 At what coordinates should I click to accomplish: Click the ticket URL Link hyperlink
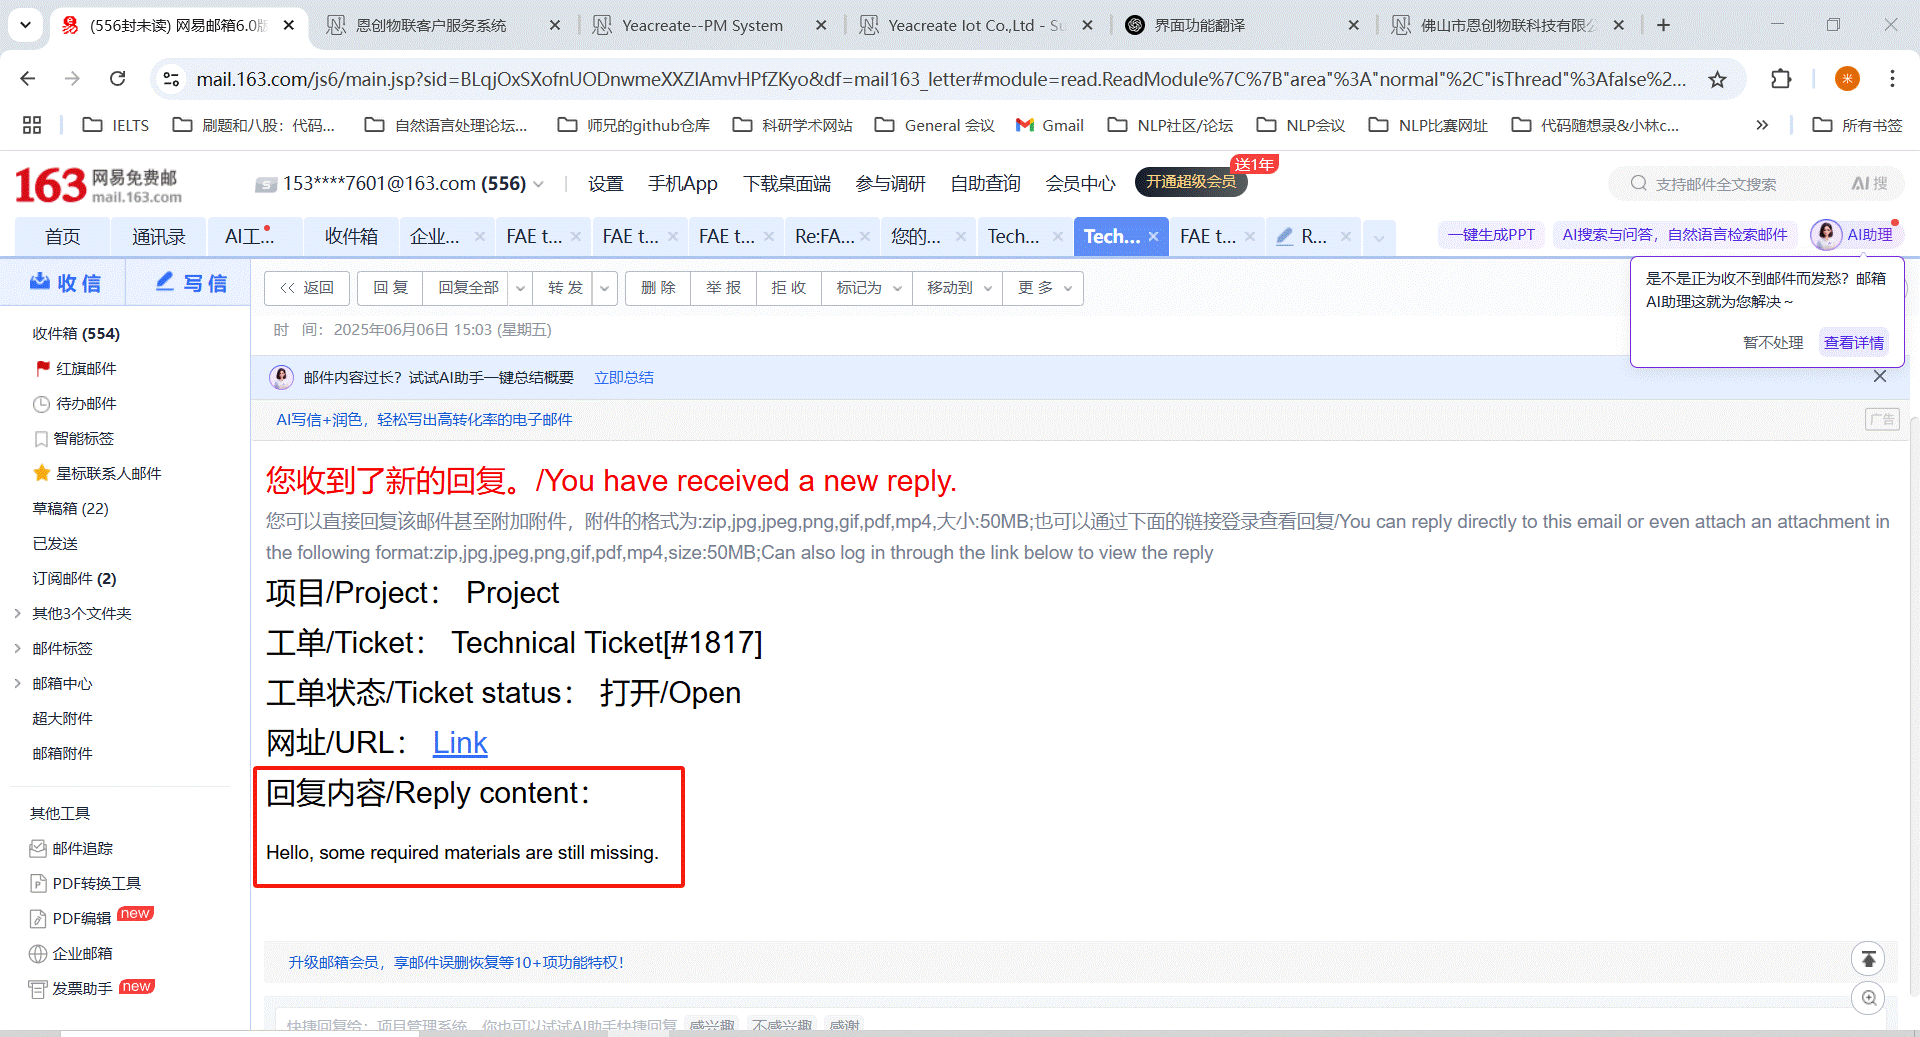[x=459, y=743]
